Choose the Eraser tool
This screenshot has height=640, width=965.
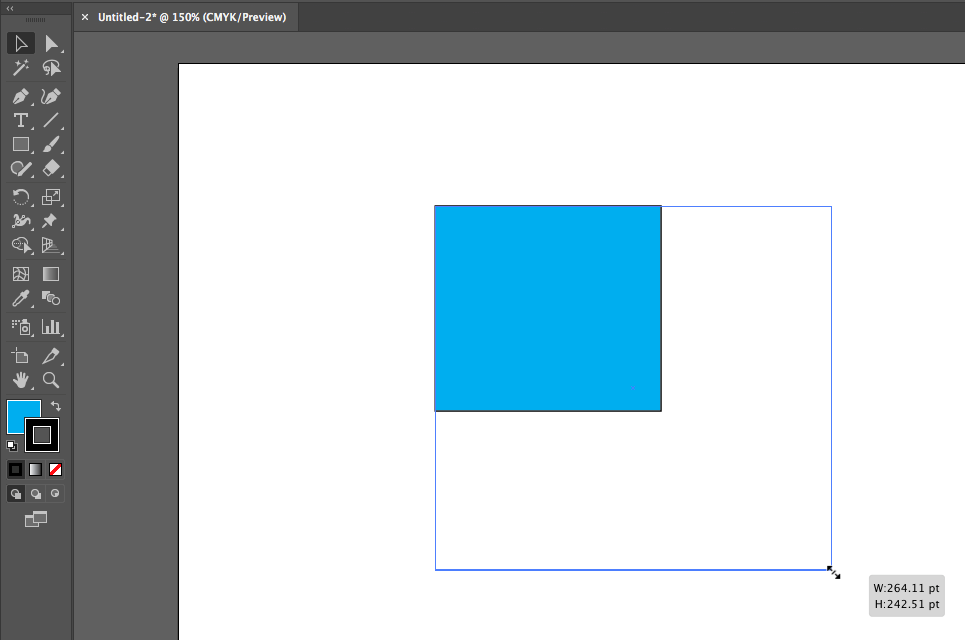[x=51, y=168]
